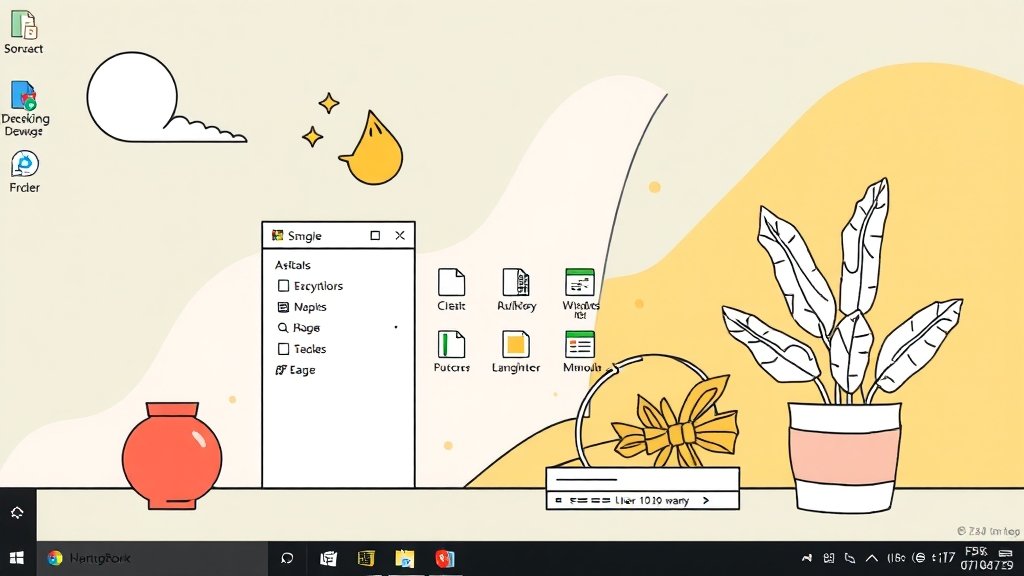The image size is (1024, 576).
Task: Open the Mmoah green-header file icon
Action: click(580, 345)
